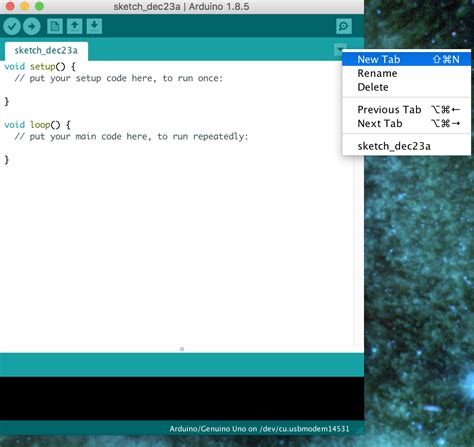The image size is (474, 447).
Task: Click the void setup() line
Action: [40, 67]
